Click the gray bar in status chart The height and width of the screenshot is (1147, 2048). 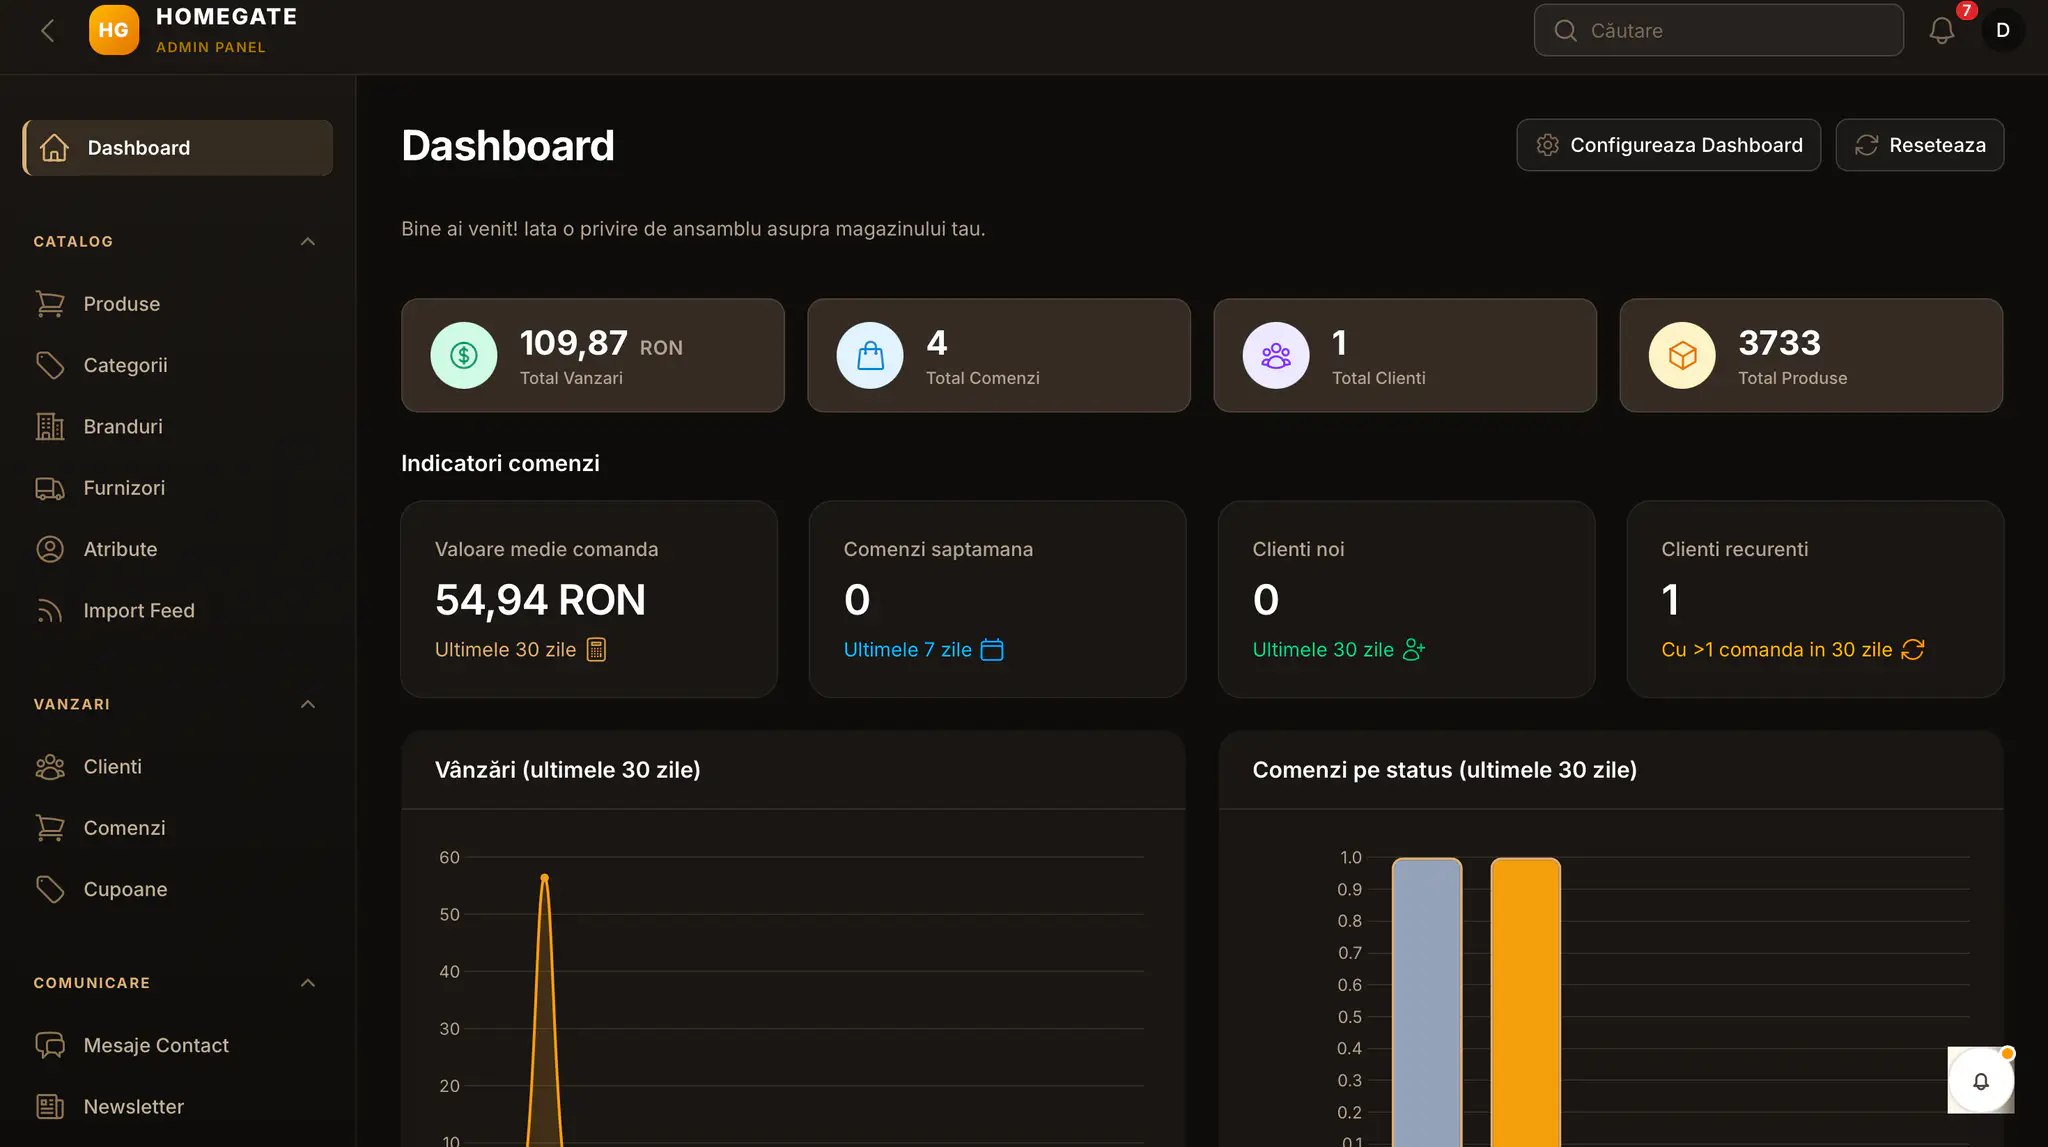pos(1427,1002)
